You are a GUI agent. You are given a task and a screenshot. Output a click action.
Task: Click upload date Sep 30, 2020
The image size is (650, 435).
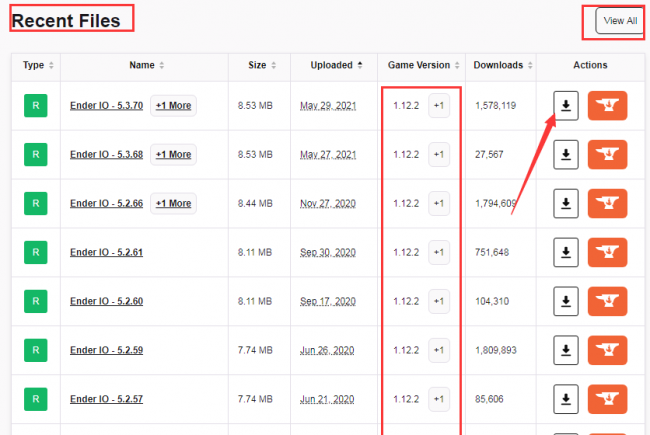click(328, 253)
